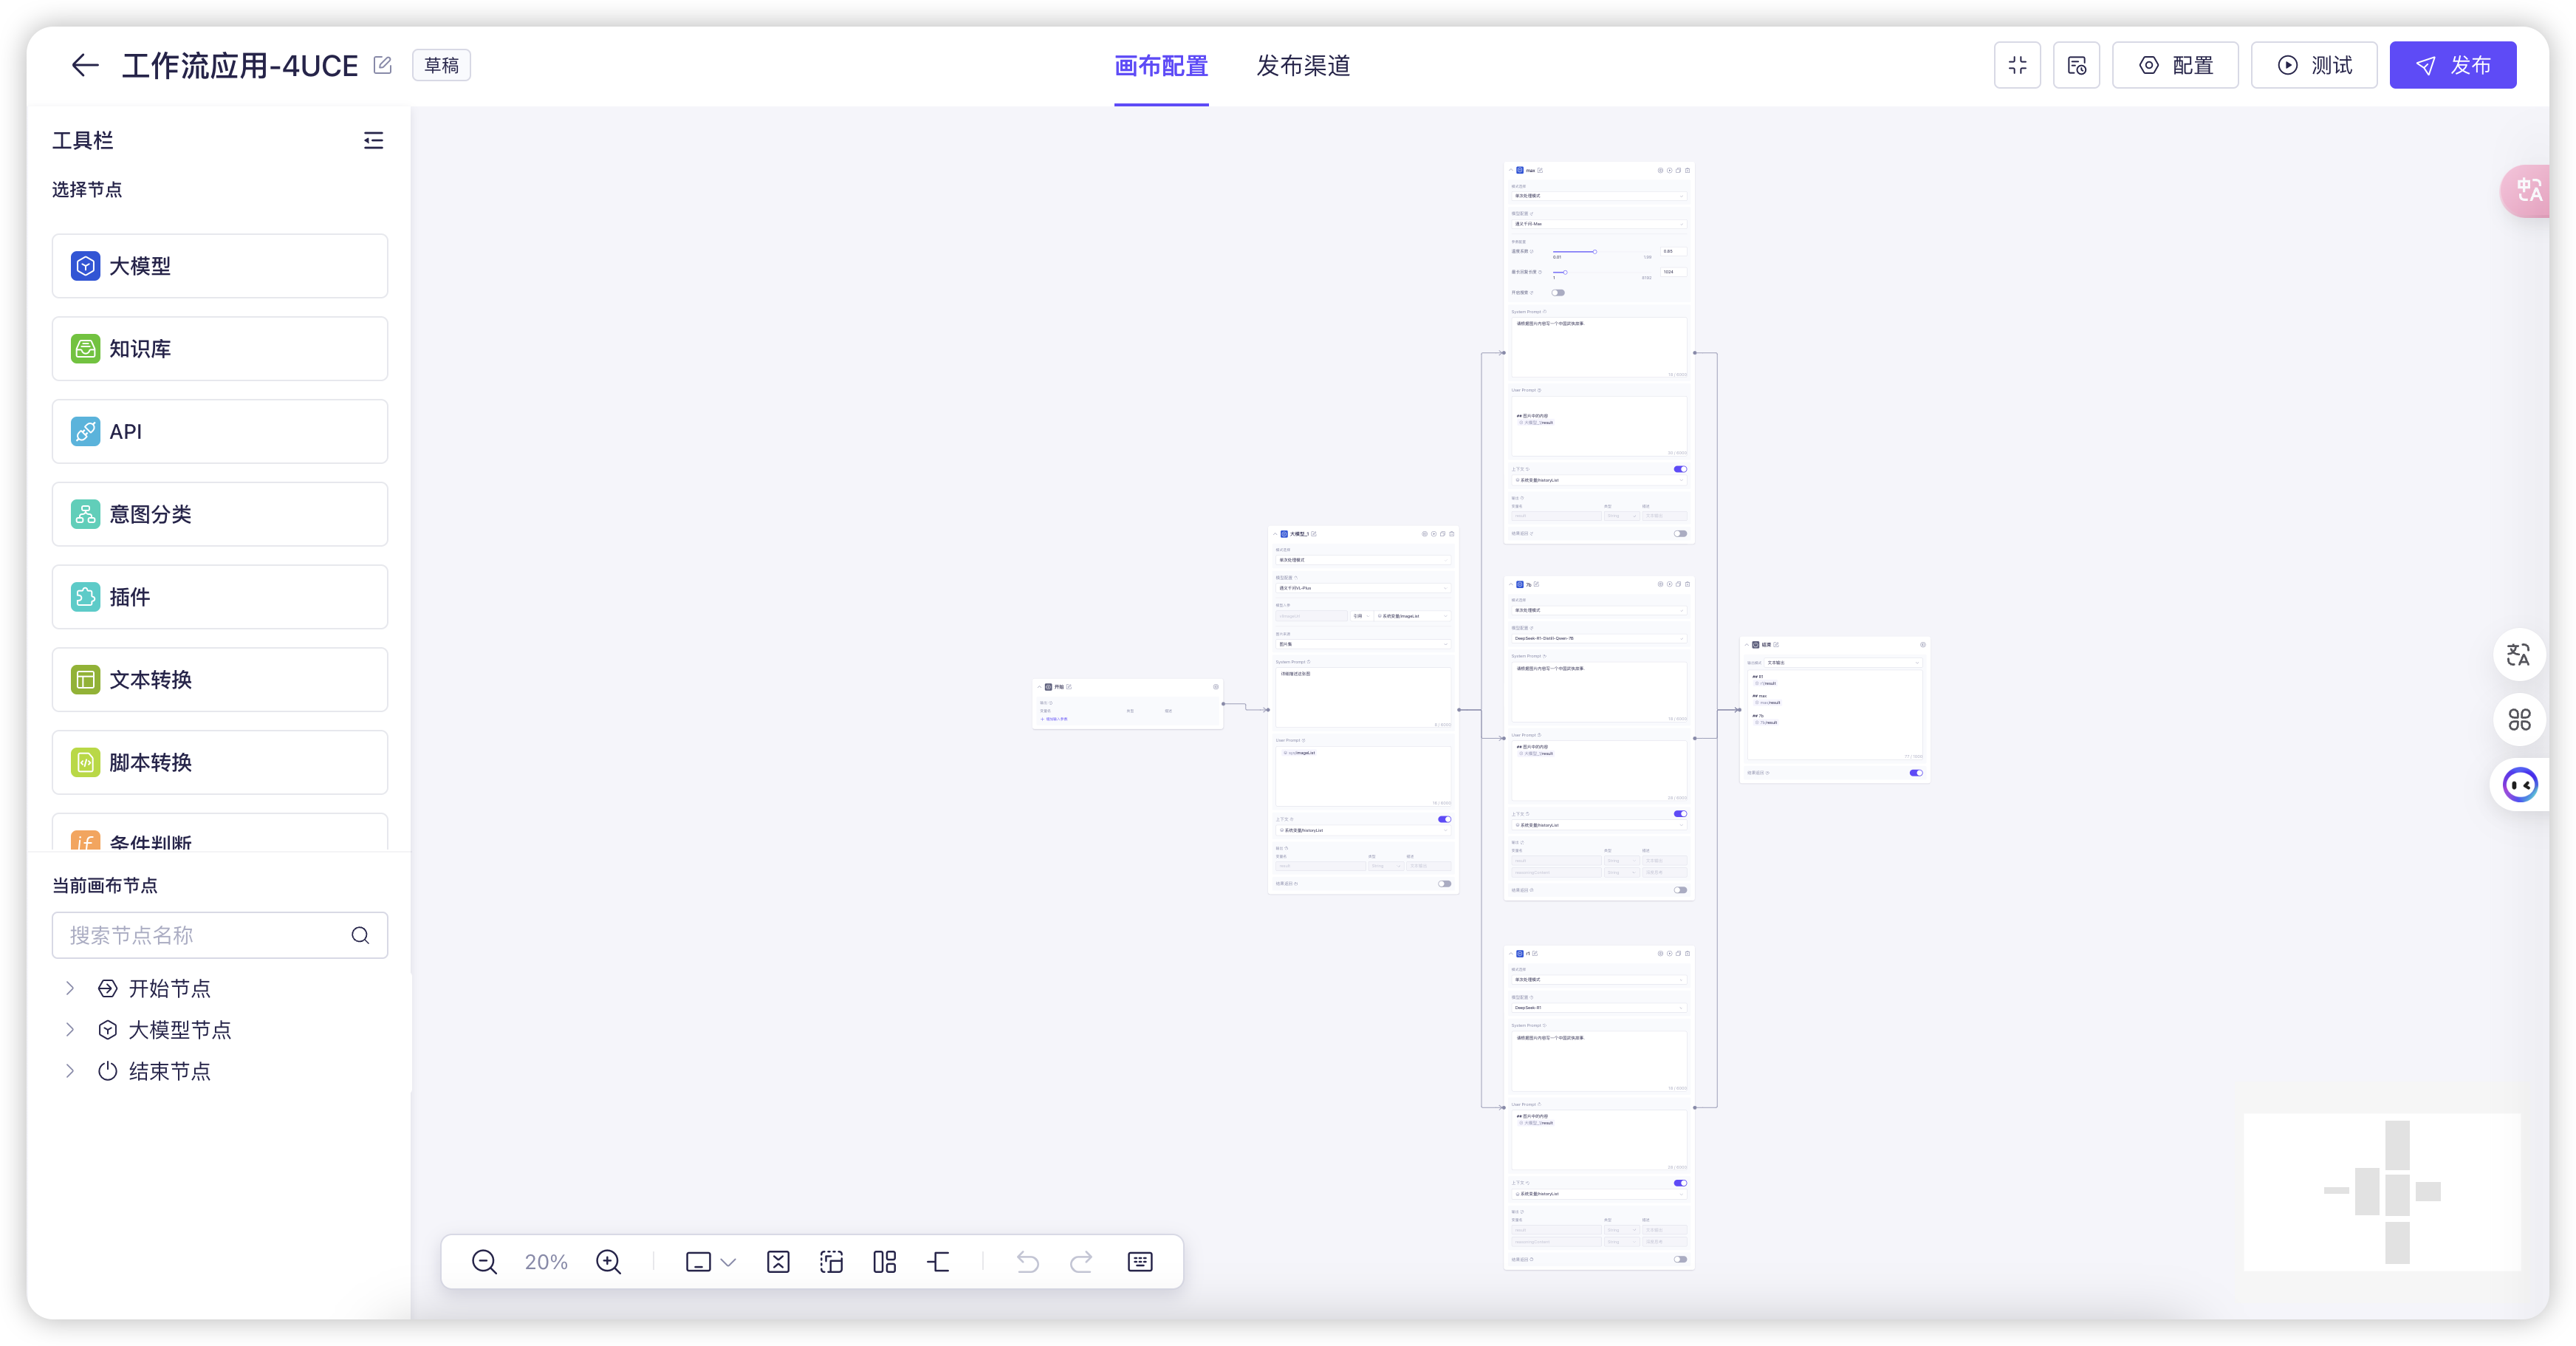Zoom out the canvas with minus magnifier
The image size is (2576, 1346).
[x=484, y=1262]
